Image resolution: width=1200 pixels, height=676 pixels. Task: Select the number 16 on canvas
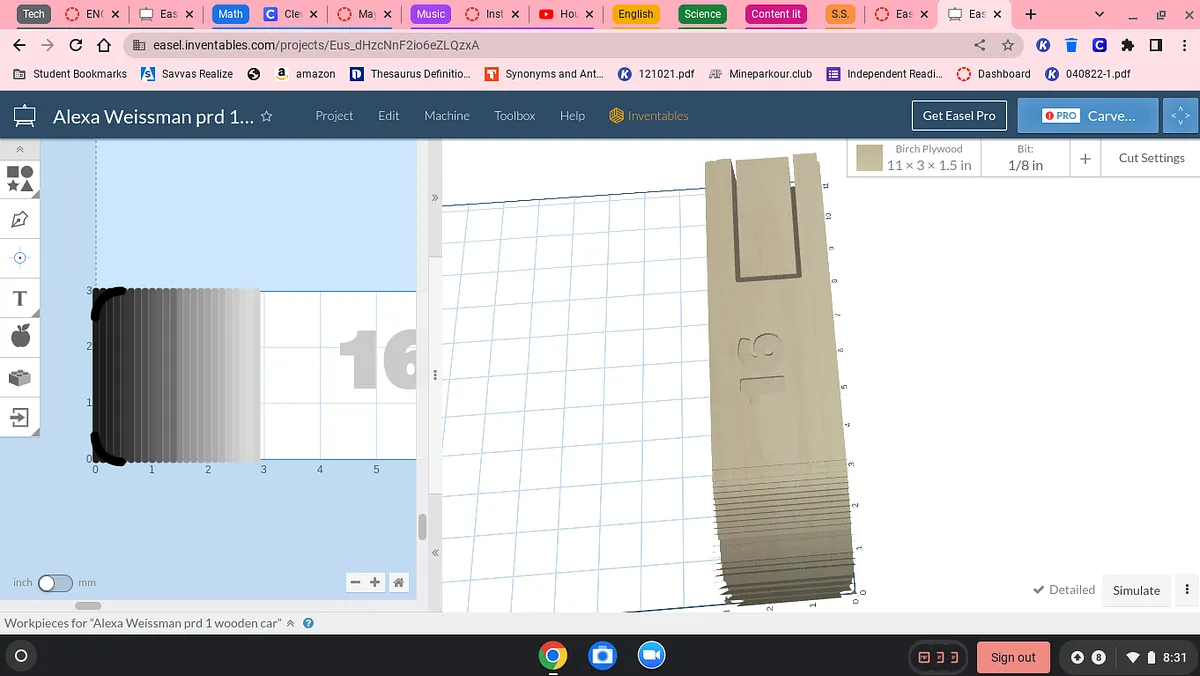coord(377,360)
